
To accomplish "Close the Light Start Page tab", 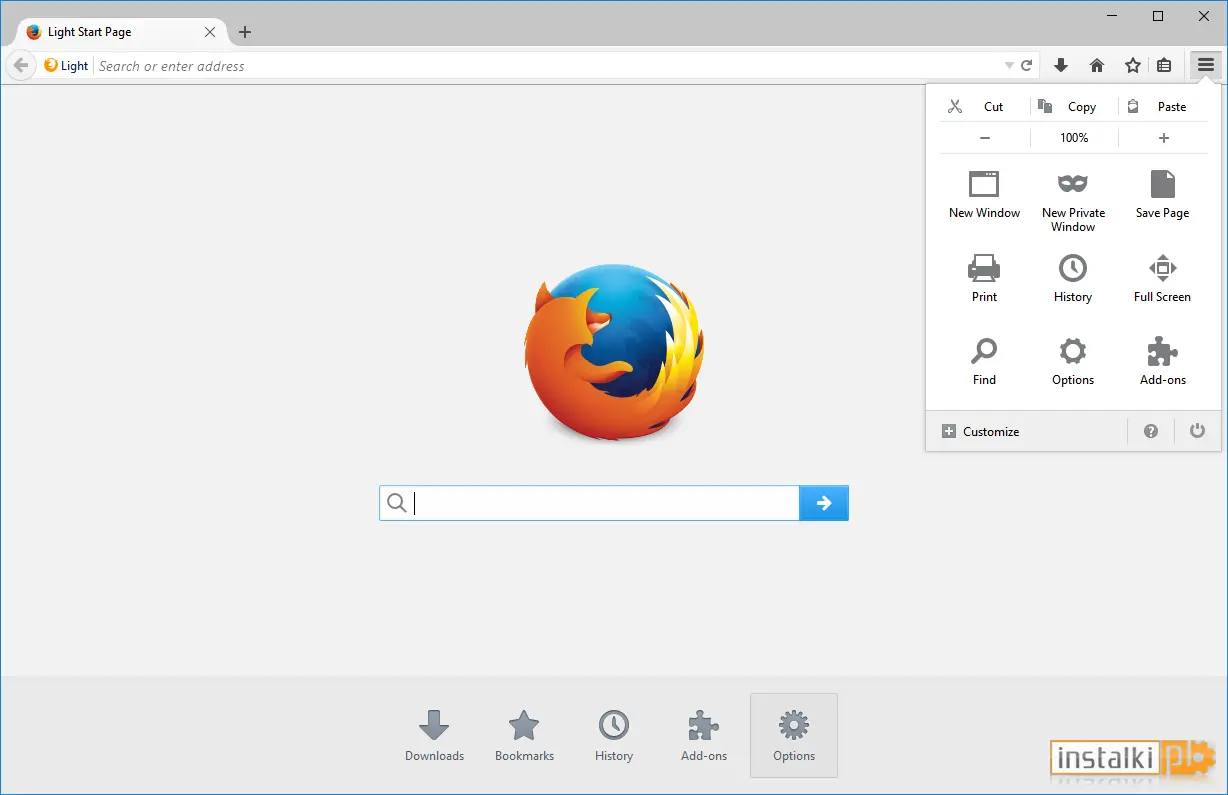I will 210,32.
